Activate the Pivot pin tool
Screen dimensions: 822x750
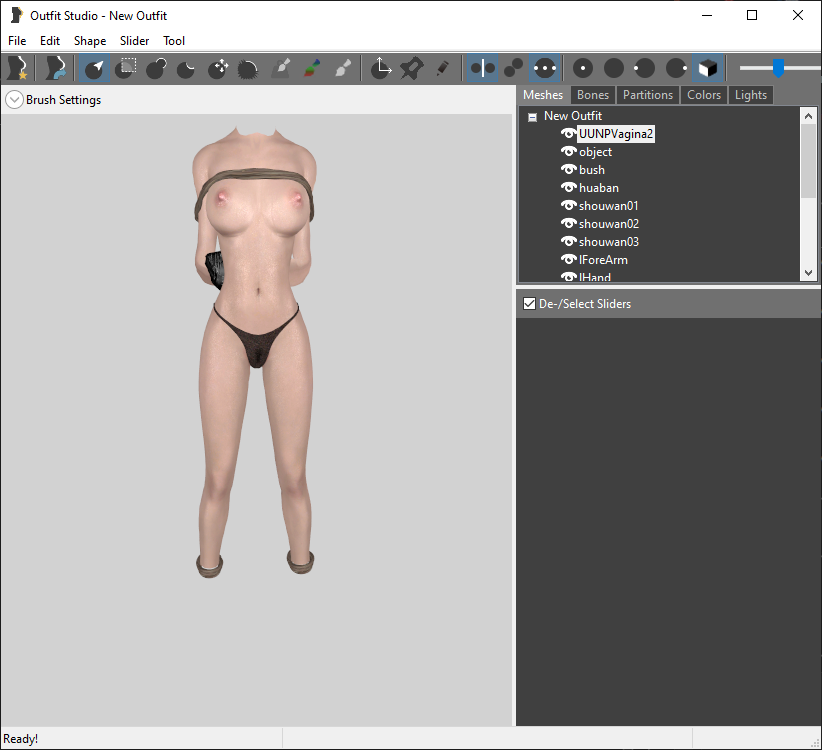click(x=412, y=68)
